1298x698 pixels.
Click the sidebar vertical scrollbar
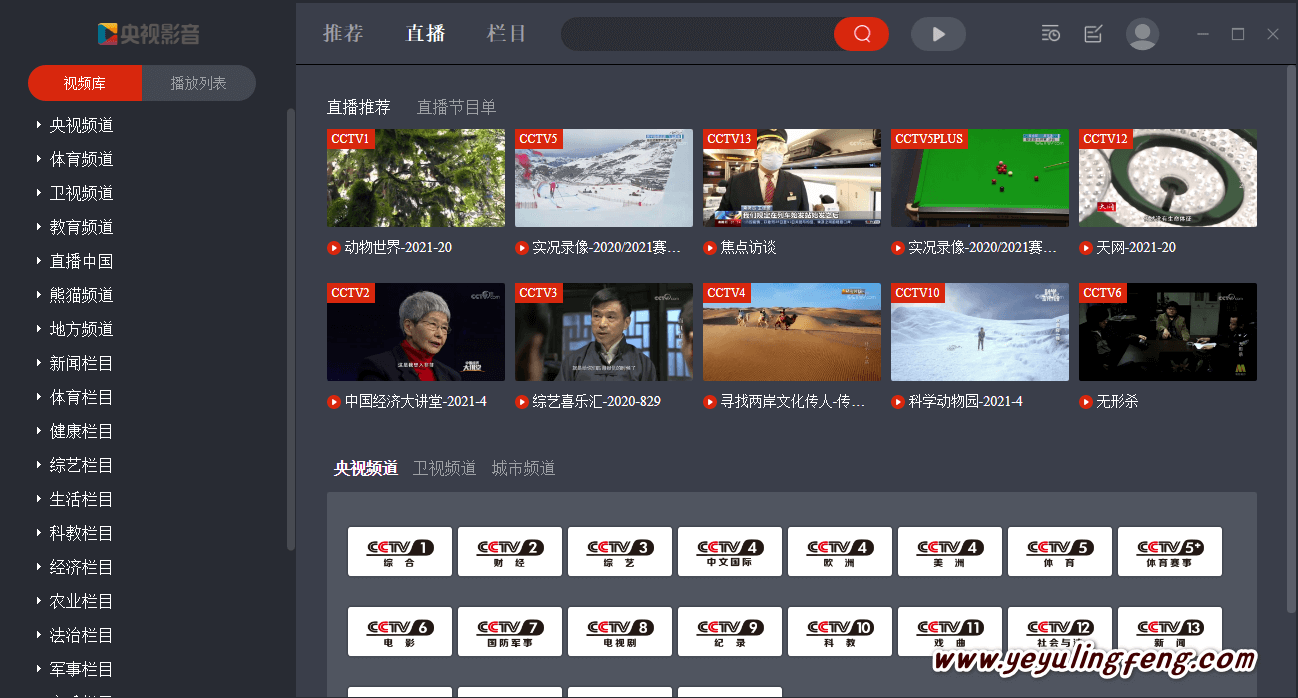tap(291, 330)
